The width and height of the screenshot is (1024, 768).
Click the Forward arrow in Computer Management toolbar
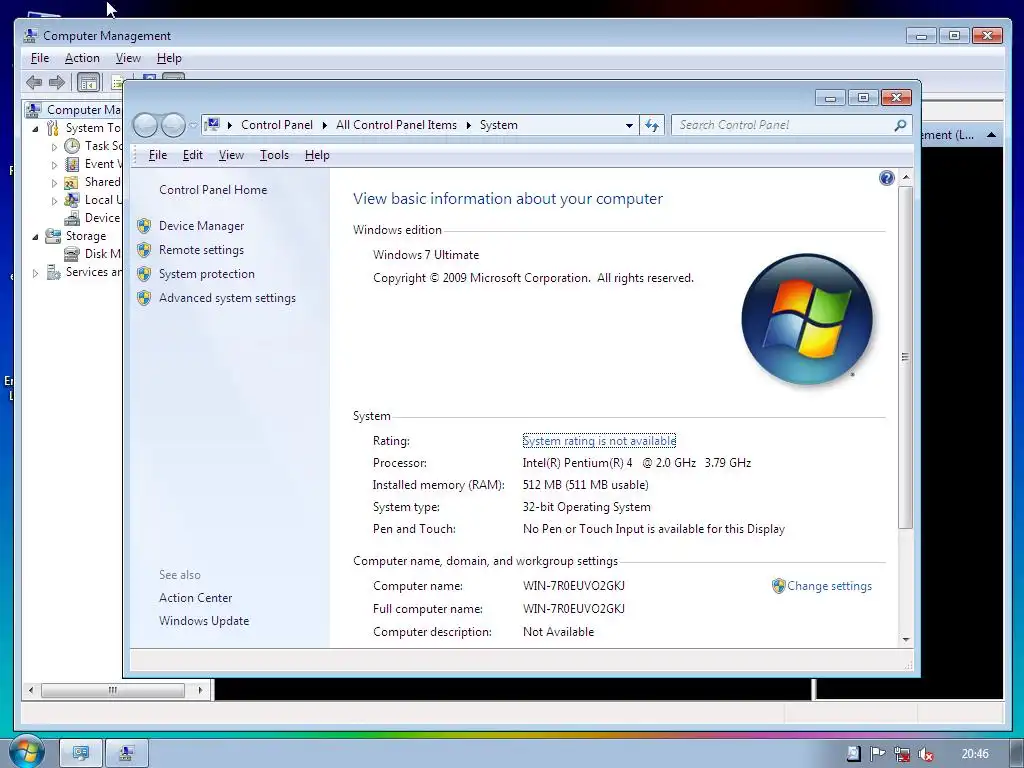[57, 82]
